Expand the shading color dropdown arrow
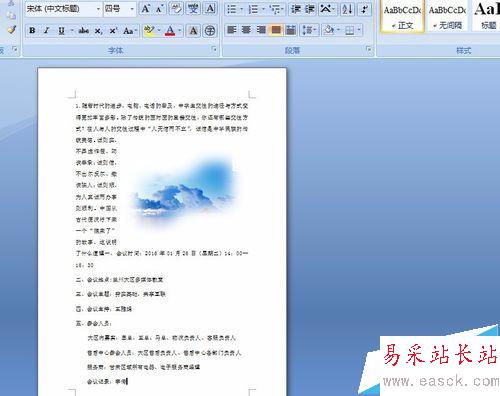The height and width of the screenshot is (396, 500). [x=338, y=30]
